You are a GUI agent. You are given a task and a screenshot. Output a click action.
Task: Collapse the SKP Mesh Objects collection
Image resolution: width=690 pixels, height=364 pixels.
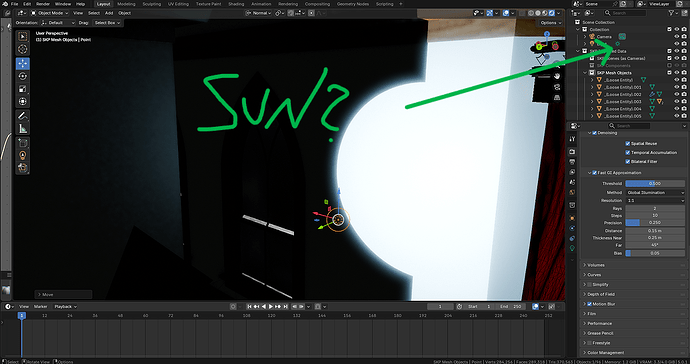[x=585, y=73]
